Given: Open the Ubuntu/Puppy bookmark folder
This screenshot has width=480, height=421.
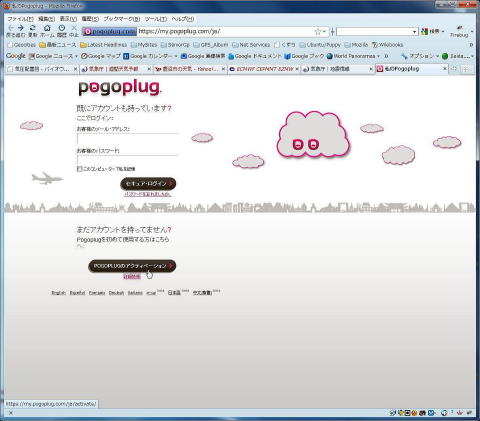Looking at the screenshot, I should [320, 45].
